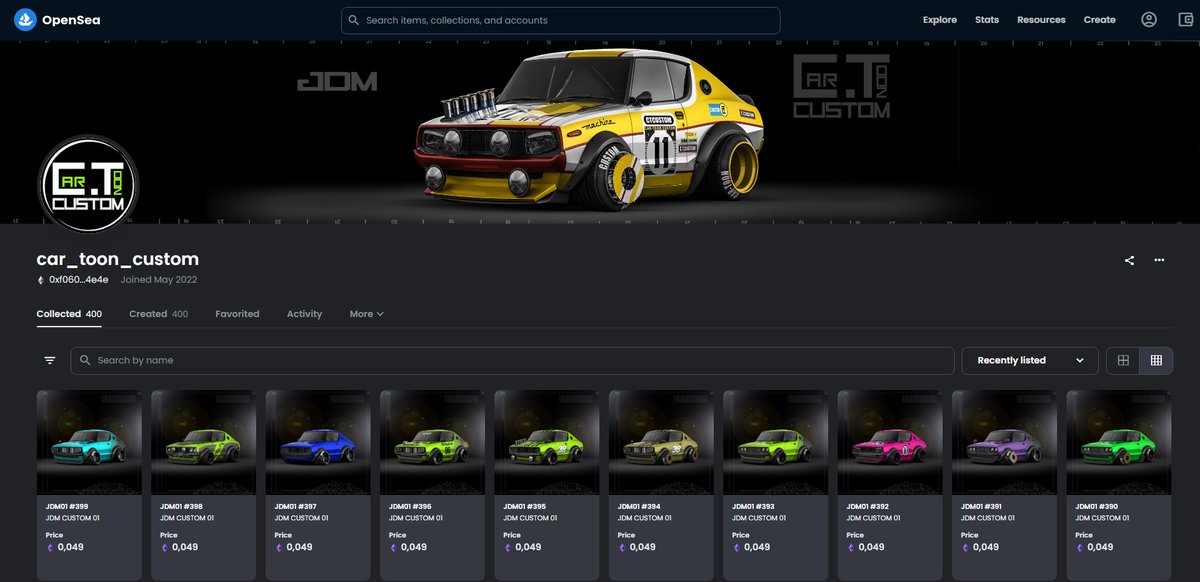Expand the More tab dropdown
1200x582 pixels.
(x=366, y=314)
